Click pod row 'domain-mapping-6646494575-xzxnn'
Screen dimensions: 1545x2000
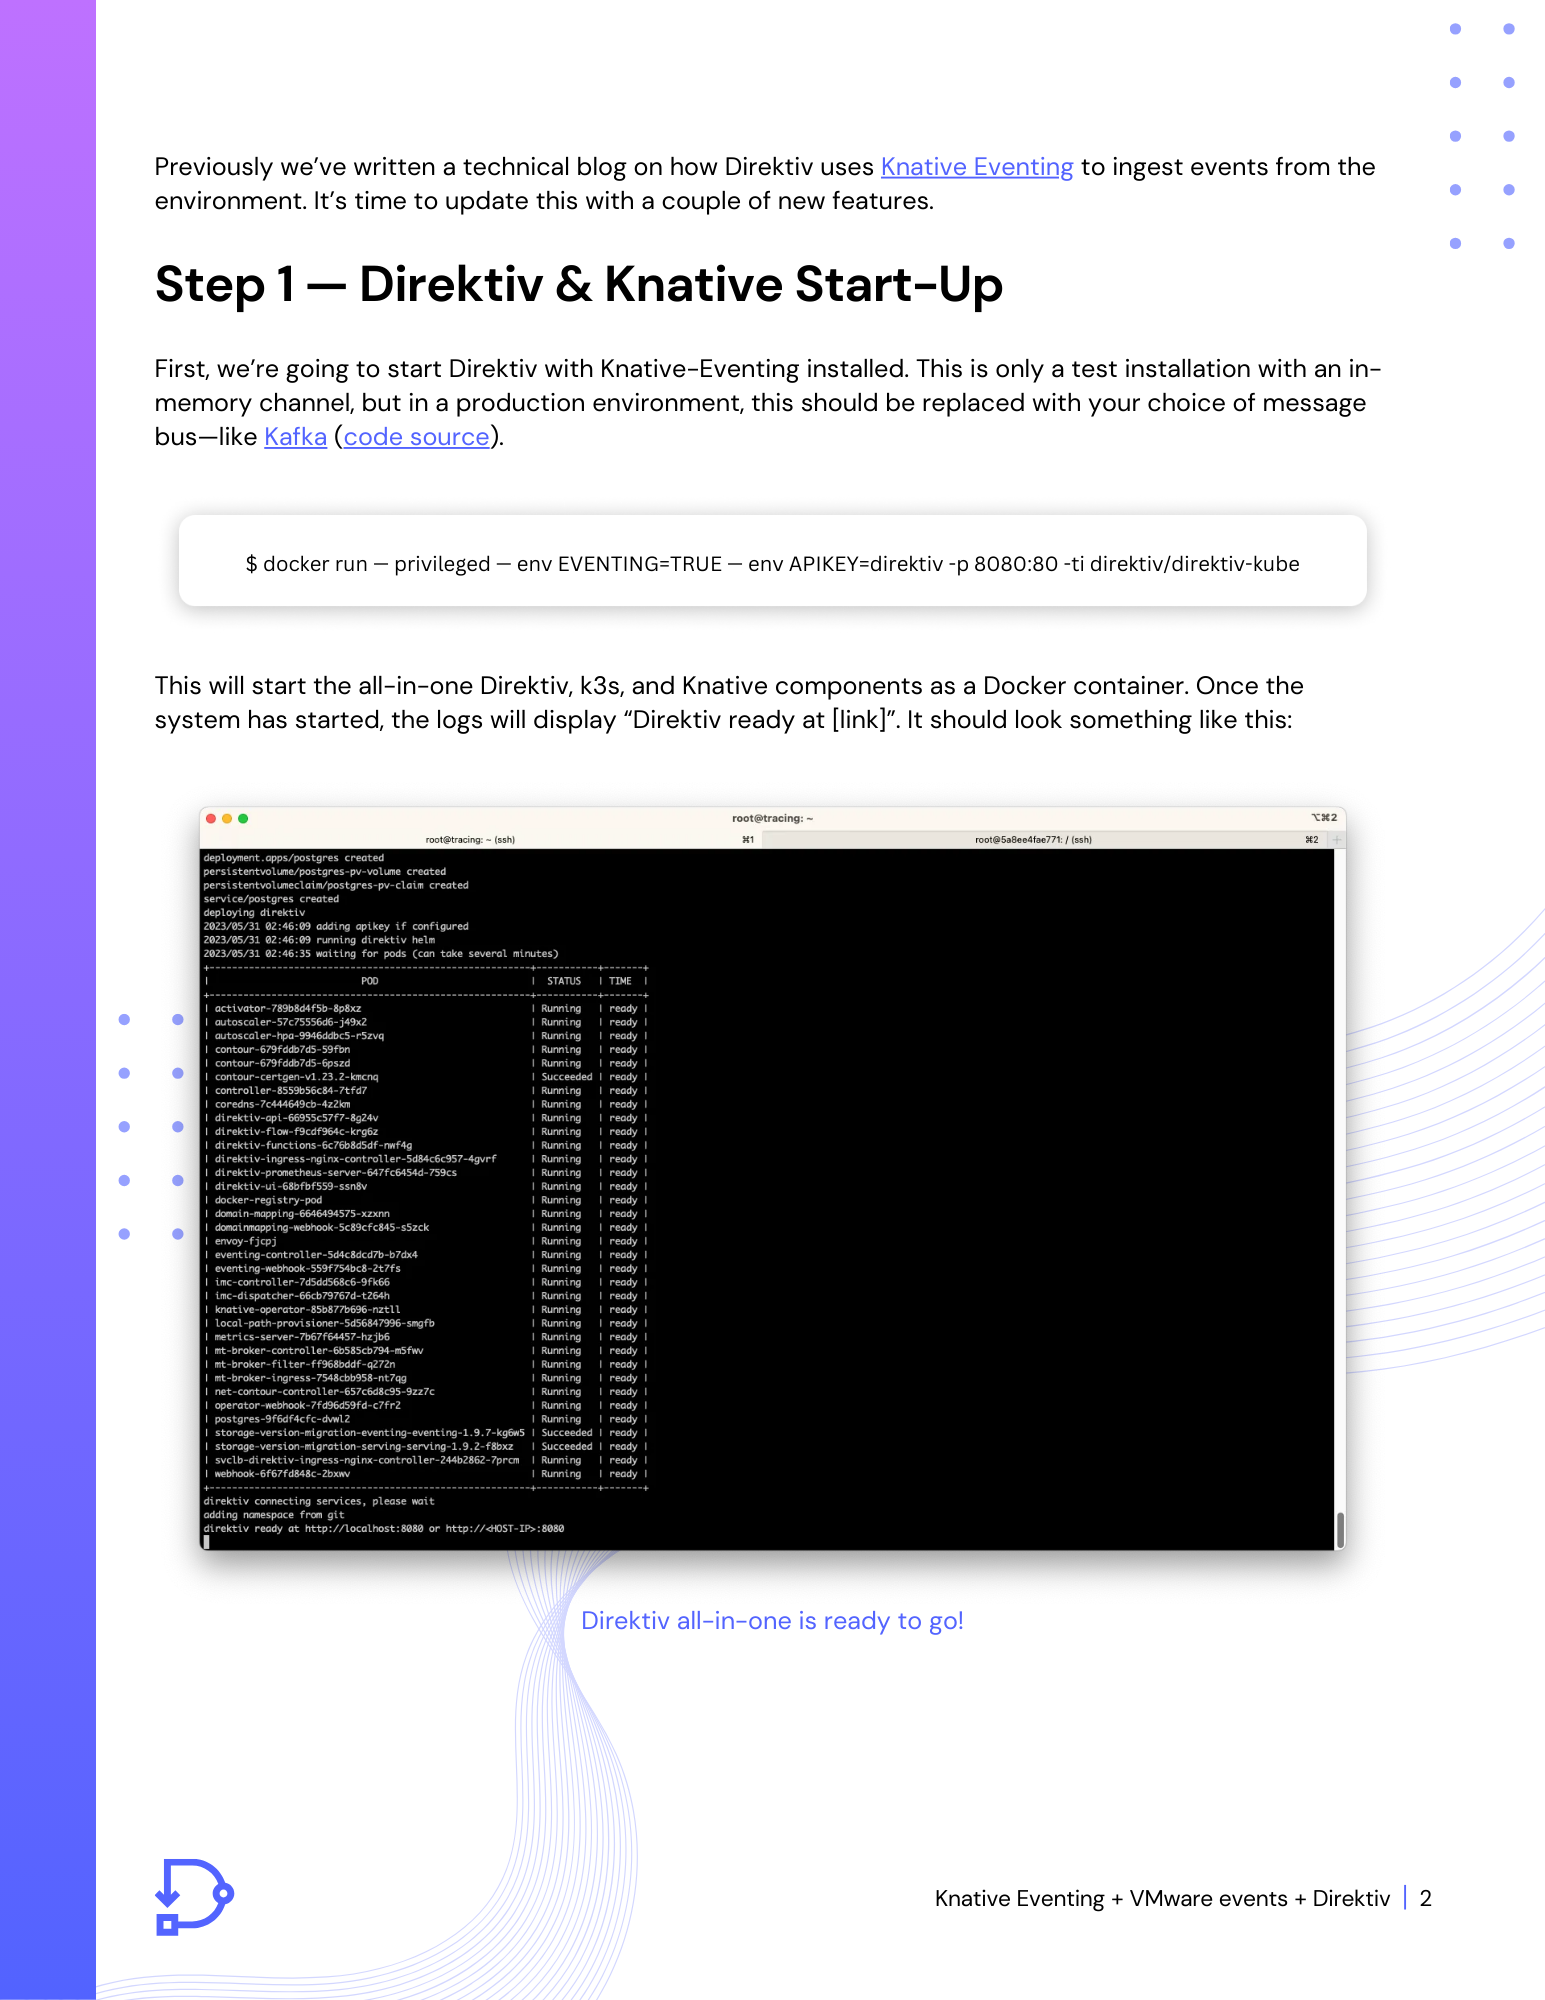426,1214
